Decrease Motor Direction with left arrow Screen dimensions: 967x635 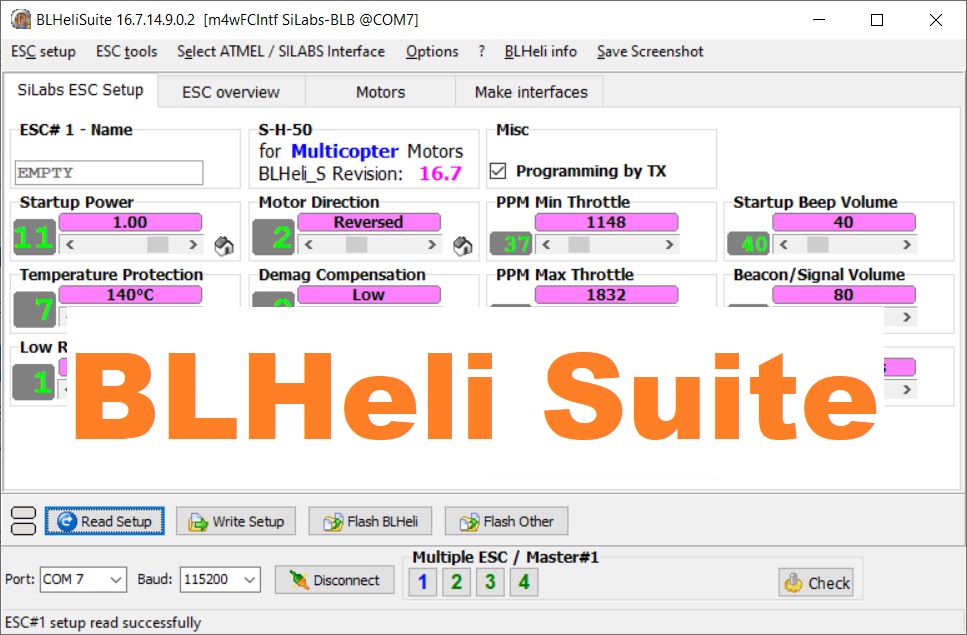308,245
